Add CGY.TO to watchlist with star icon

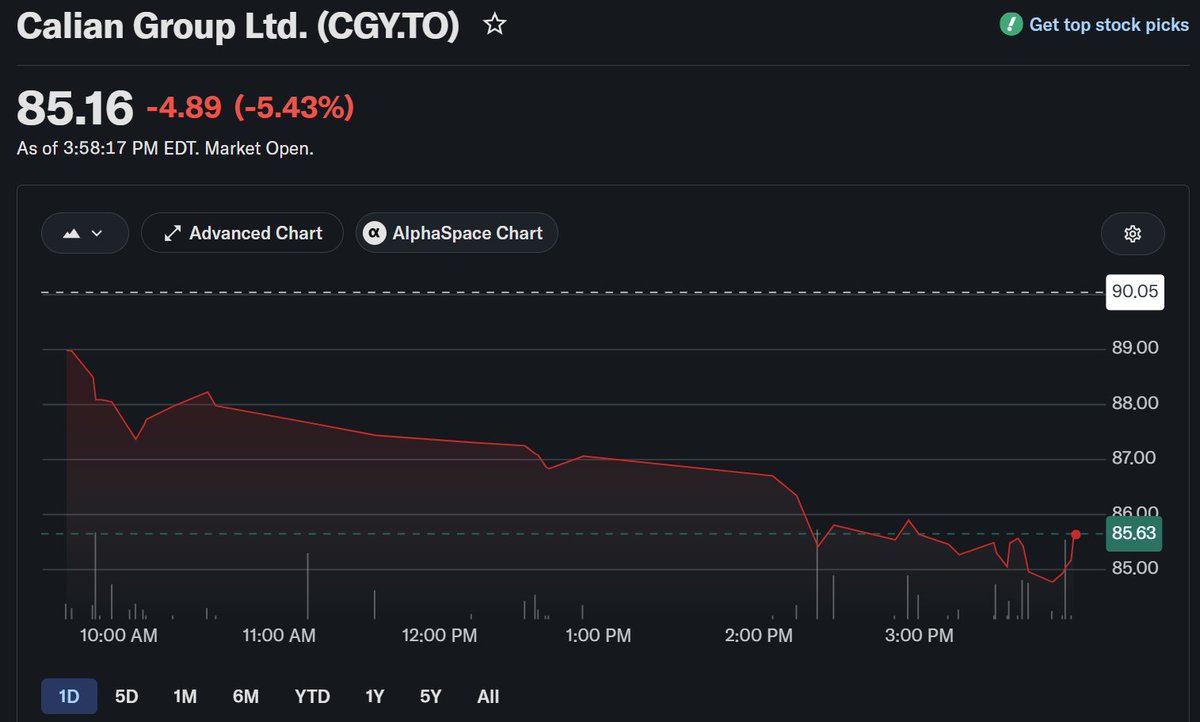tap(494, 25)
